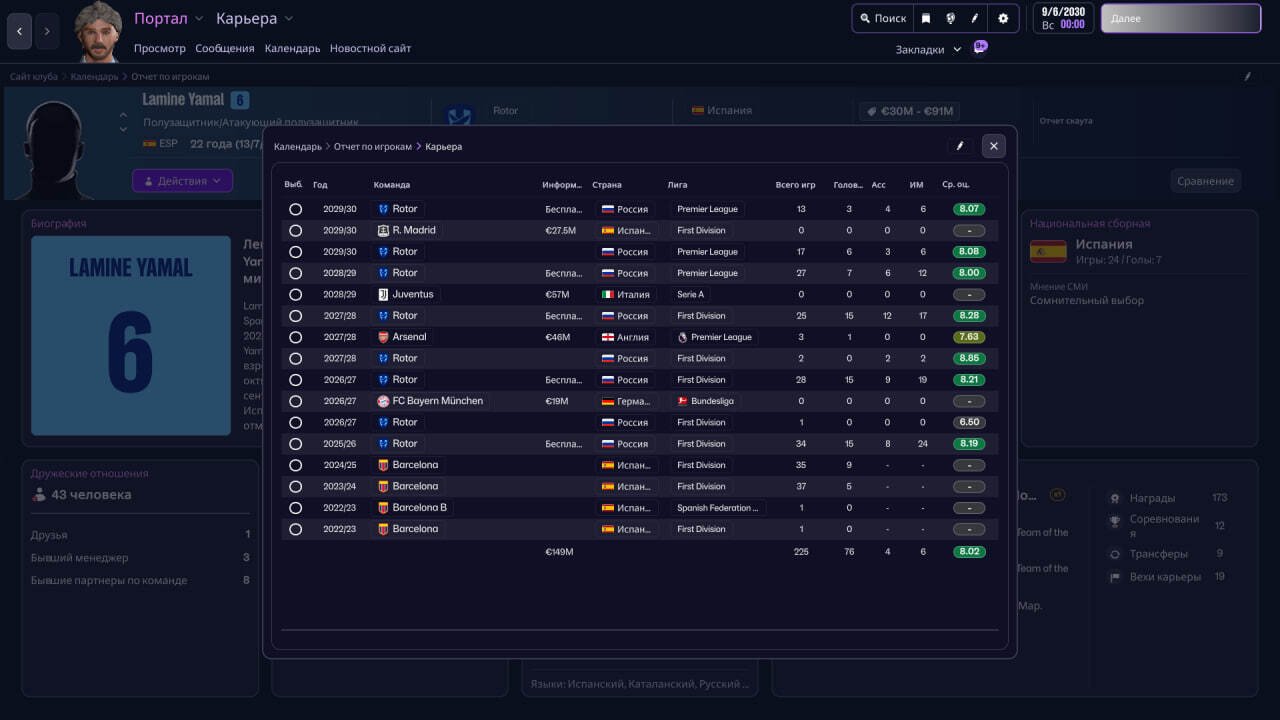Select radio button for Juventus 2028/29 row
The image size is (1280, 720).
coord(295,295)
